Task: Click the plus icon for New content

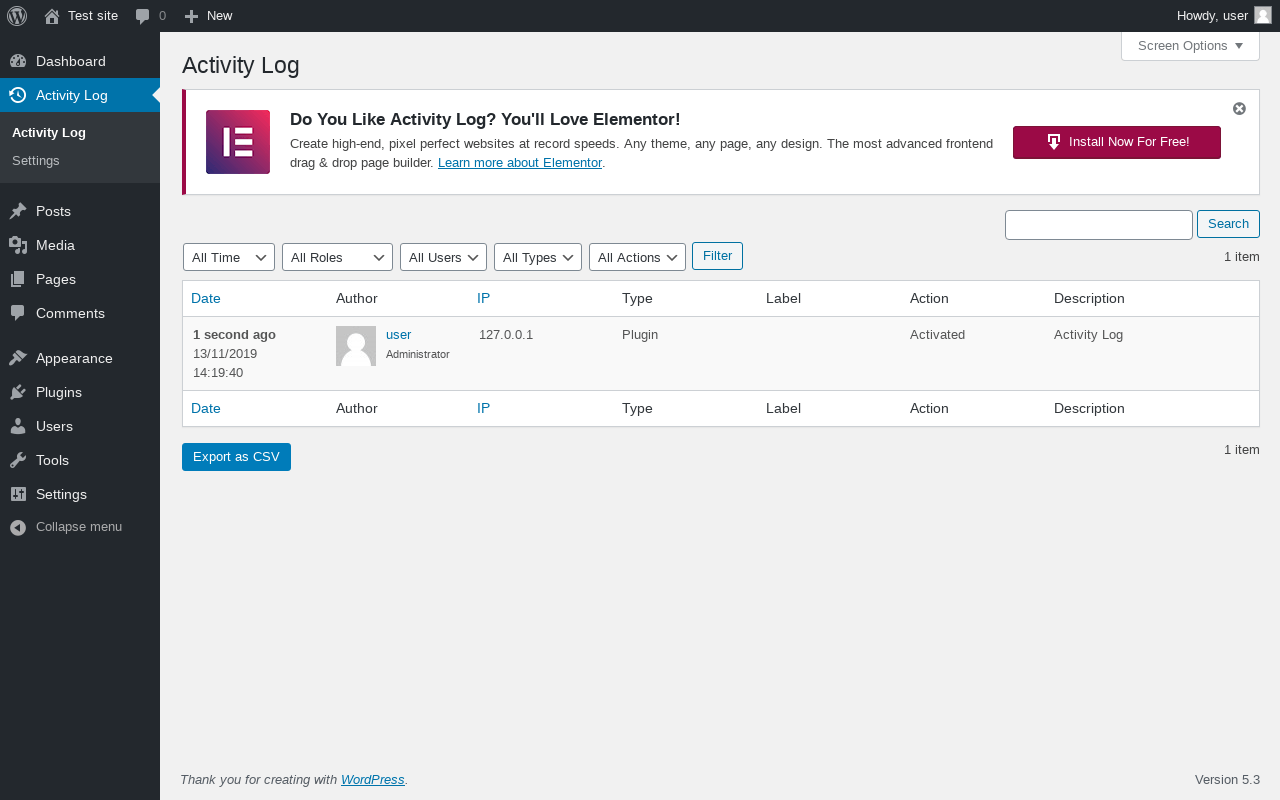Action: [192, 16]
